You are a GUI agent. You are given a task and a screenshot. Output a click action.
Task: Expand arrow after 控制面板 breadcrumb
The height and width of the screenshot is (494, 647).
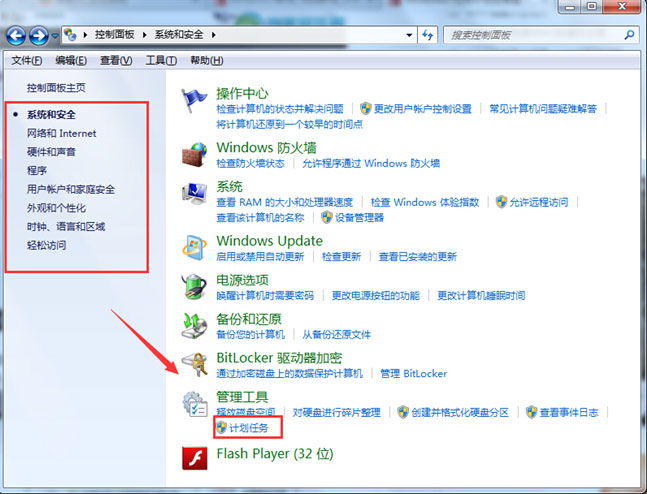tap(144, 35)
